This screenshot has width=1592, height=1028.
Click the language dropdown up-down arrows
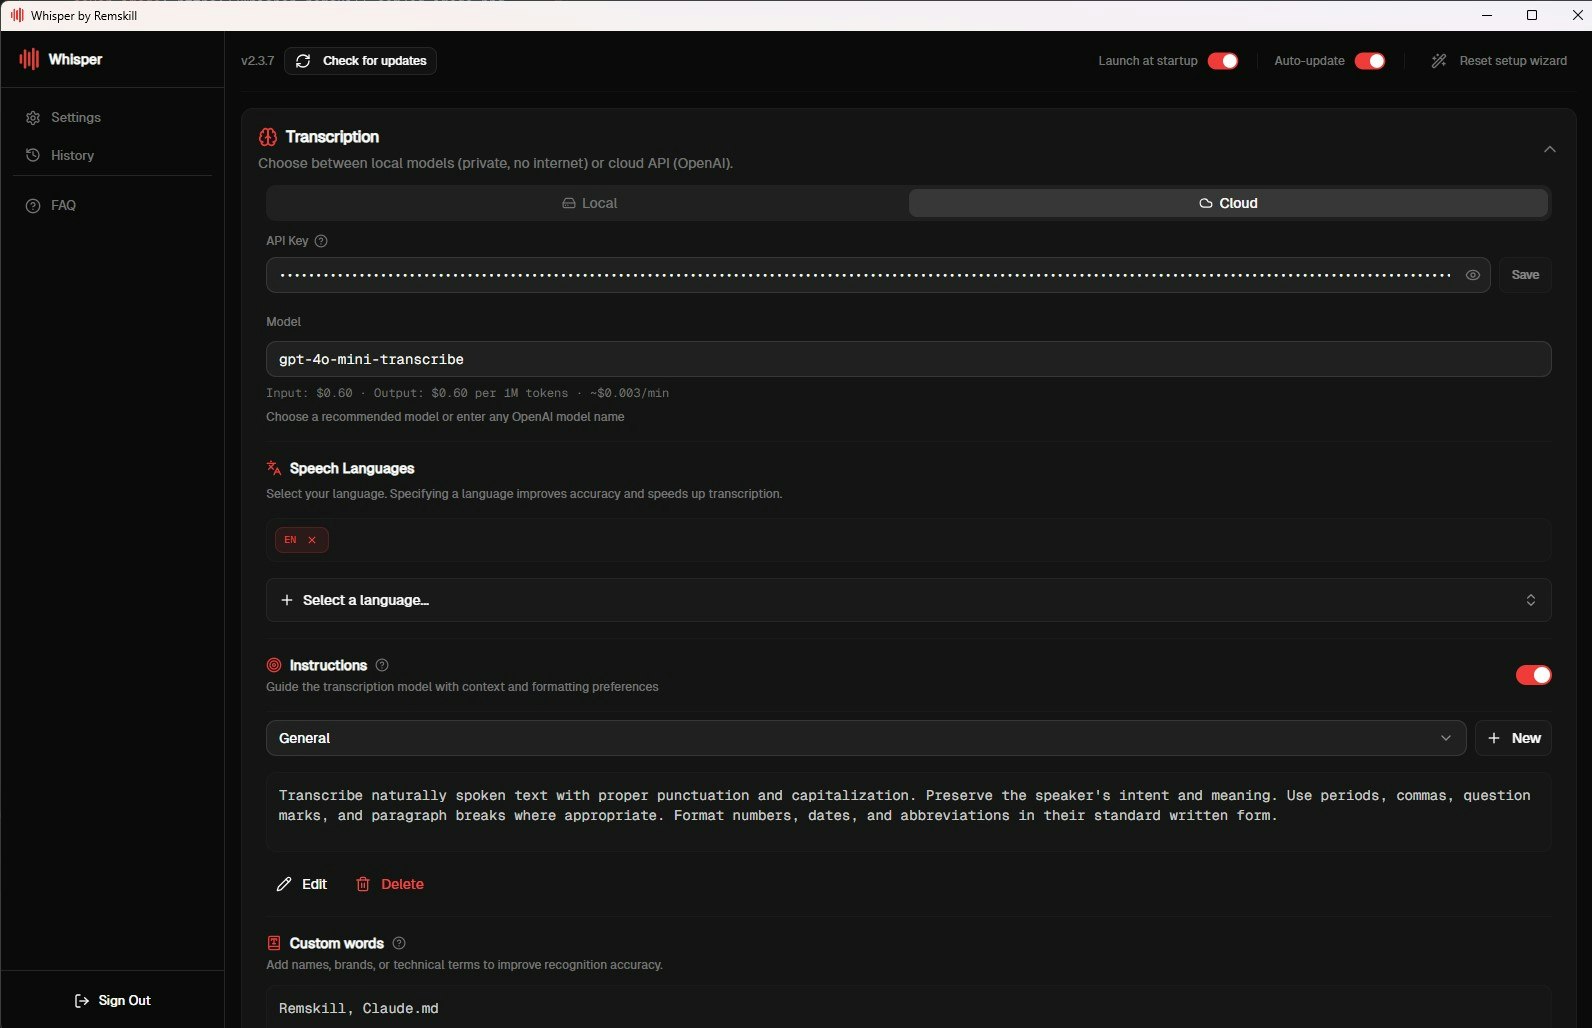pos(1530,600)
